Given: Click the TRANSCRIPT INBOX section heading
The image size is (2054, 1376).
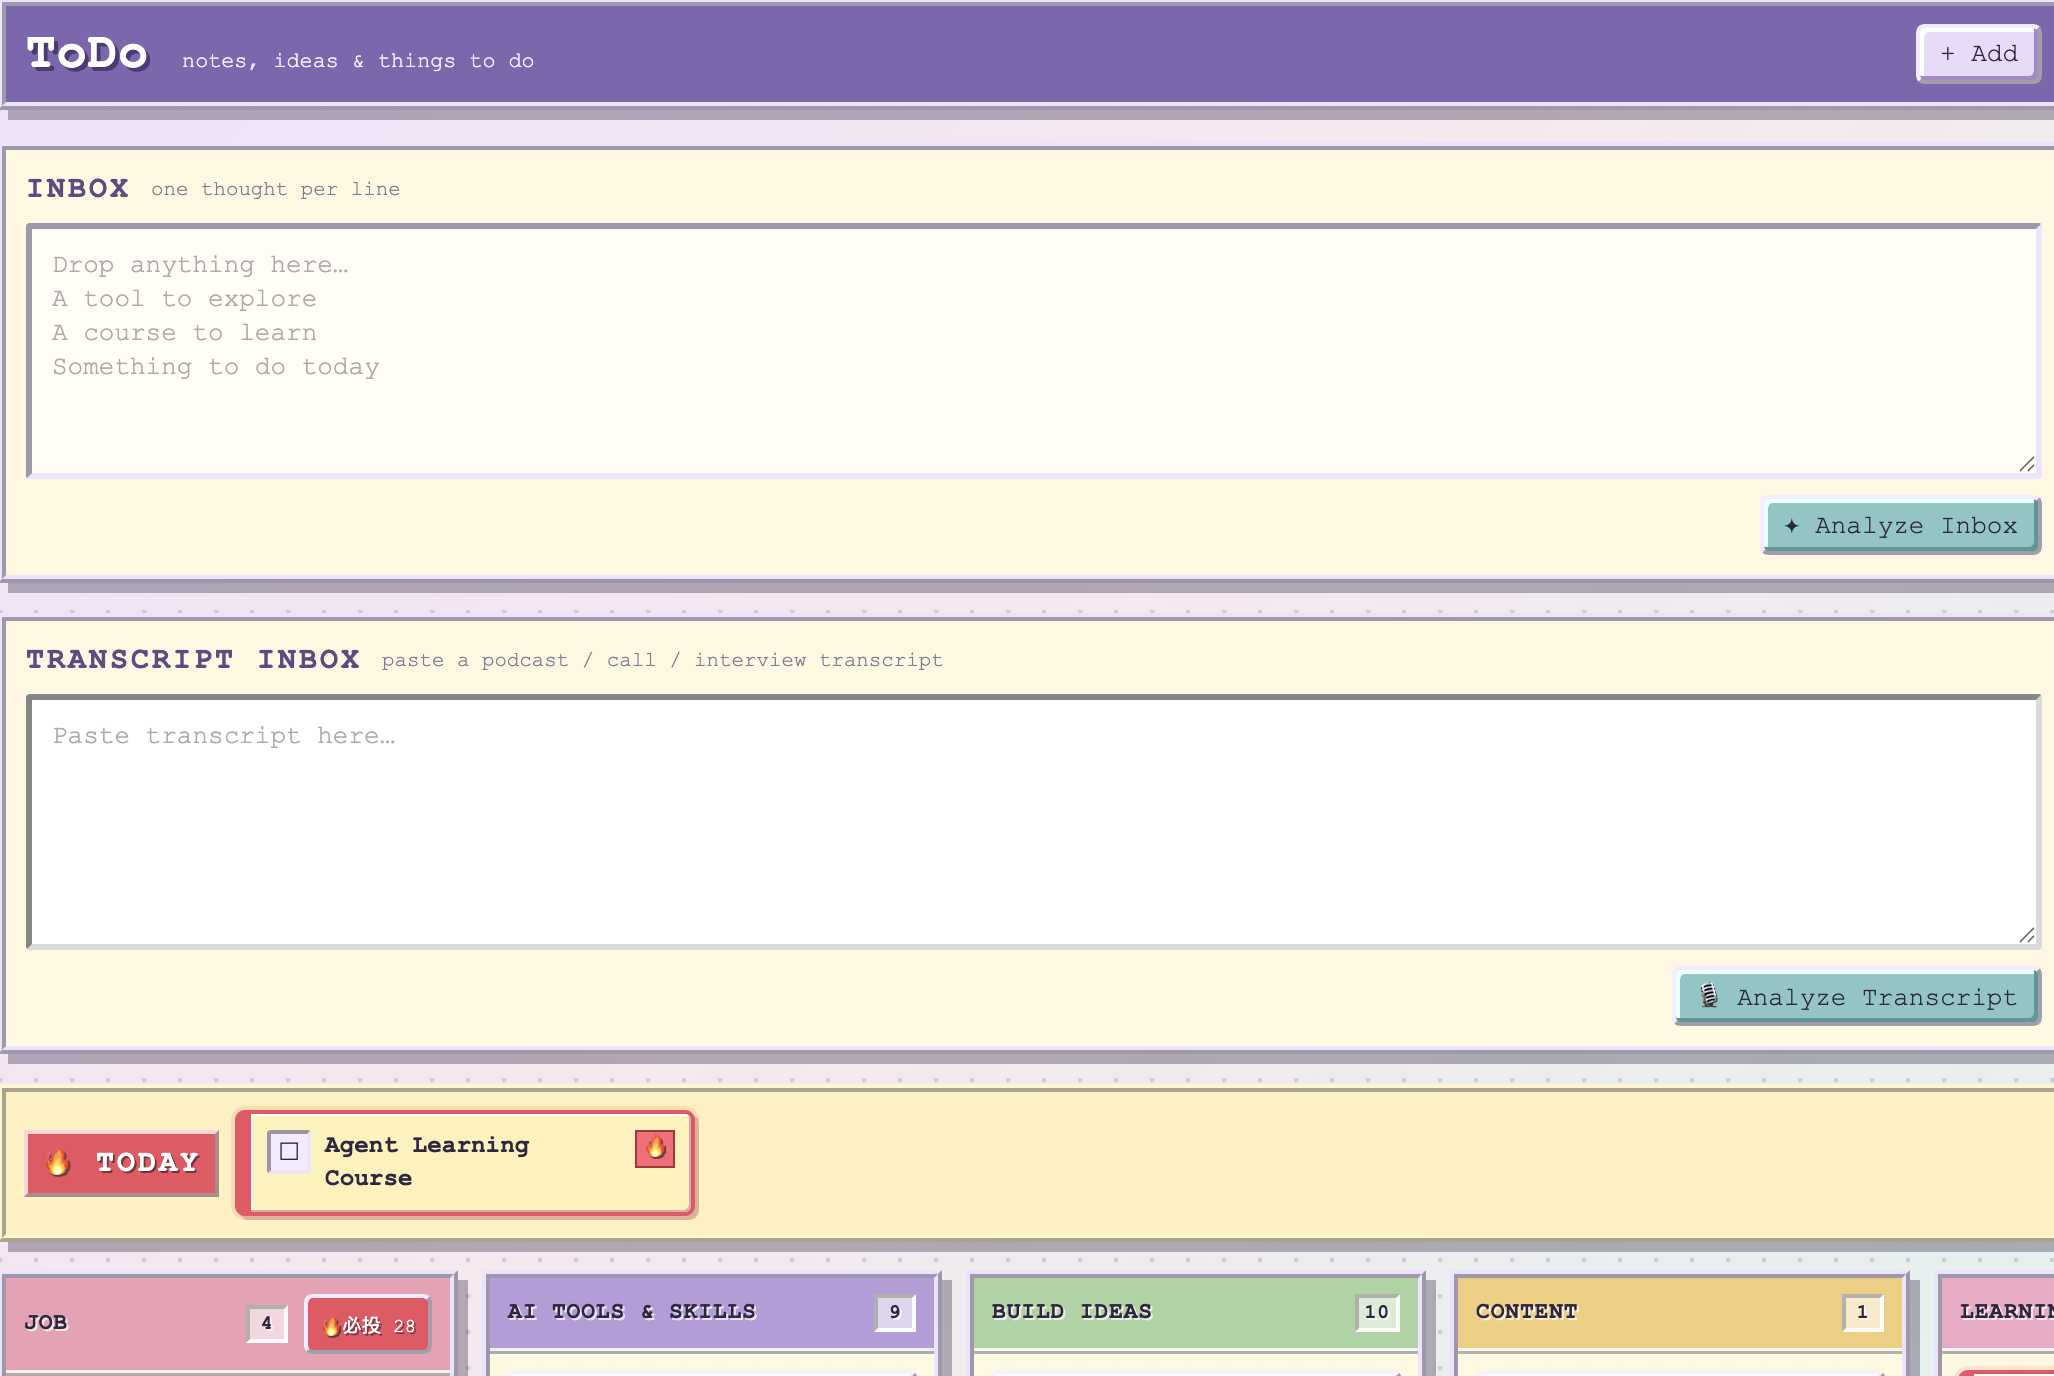Looking at the screenshot, I should 193,659.
